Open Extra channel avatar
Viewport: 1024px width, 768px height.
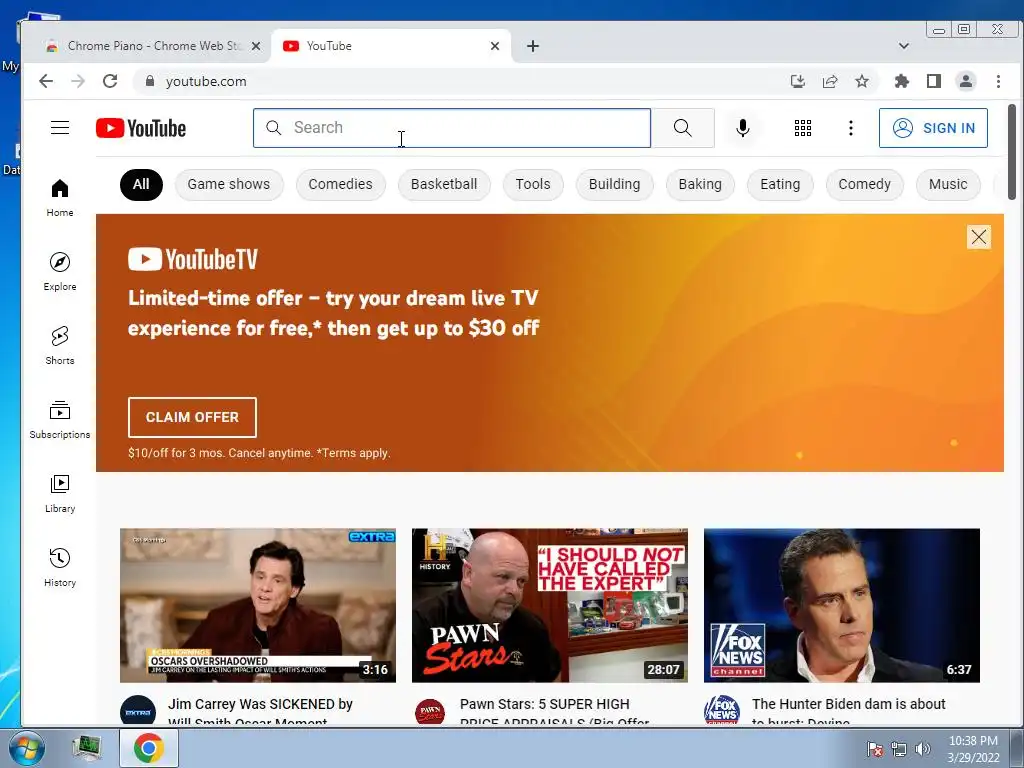coord(138,711)
